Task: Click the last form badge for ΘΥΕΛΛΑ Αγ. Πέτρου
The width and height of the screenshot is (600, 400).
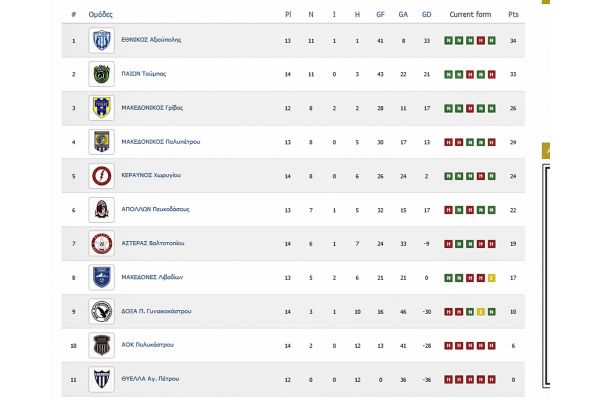Action: pos(493,379)
